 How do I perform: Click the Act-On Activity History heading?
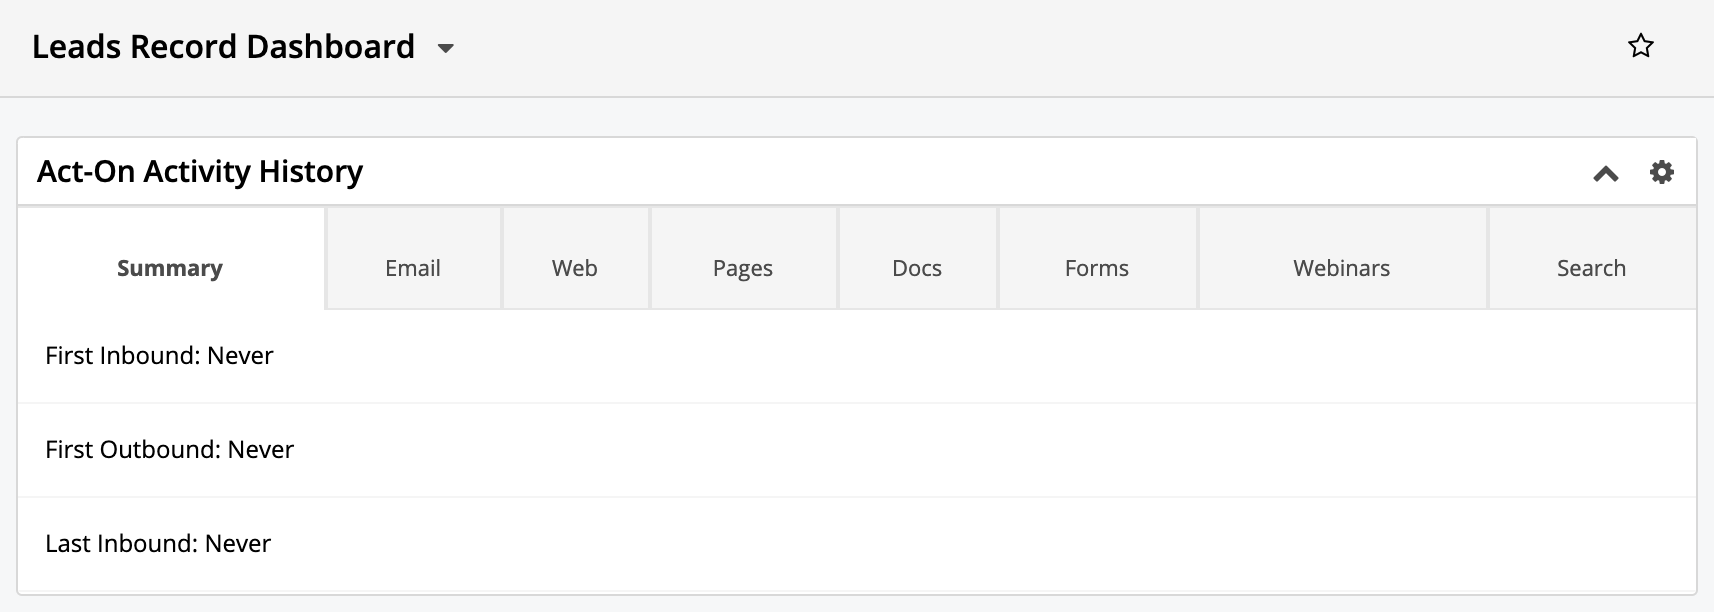(x=200, y=172)
